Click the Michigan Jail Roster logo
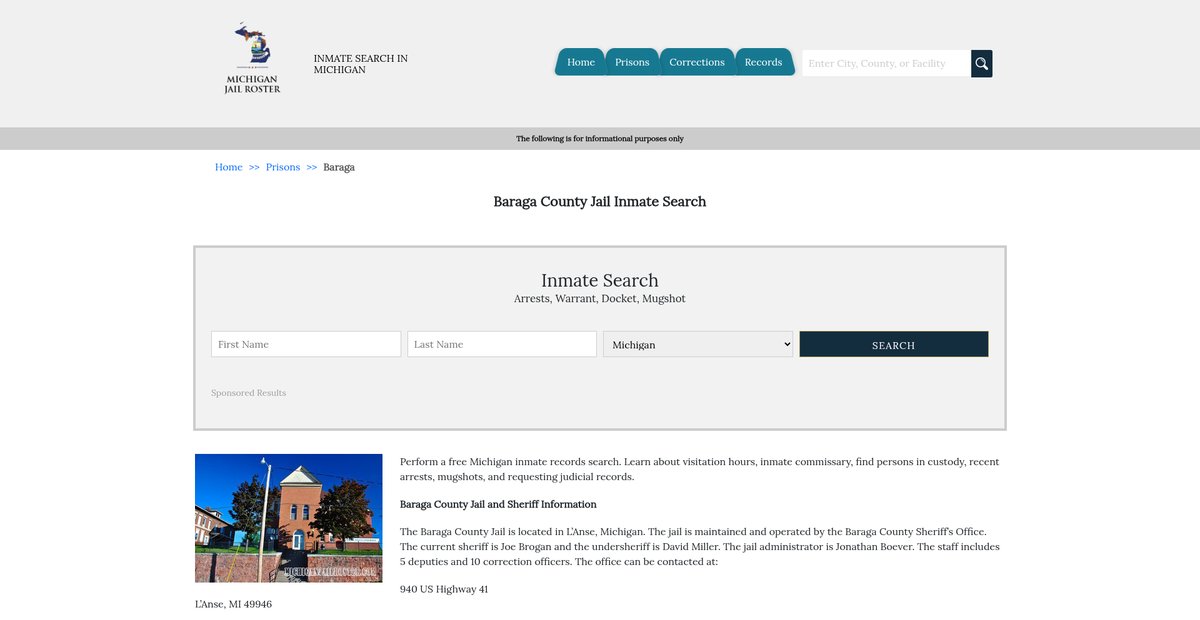Image resolution: width=1200 pixels, height=620 pixels. (252, 58)
